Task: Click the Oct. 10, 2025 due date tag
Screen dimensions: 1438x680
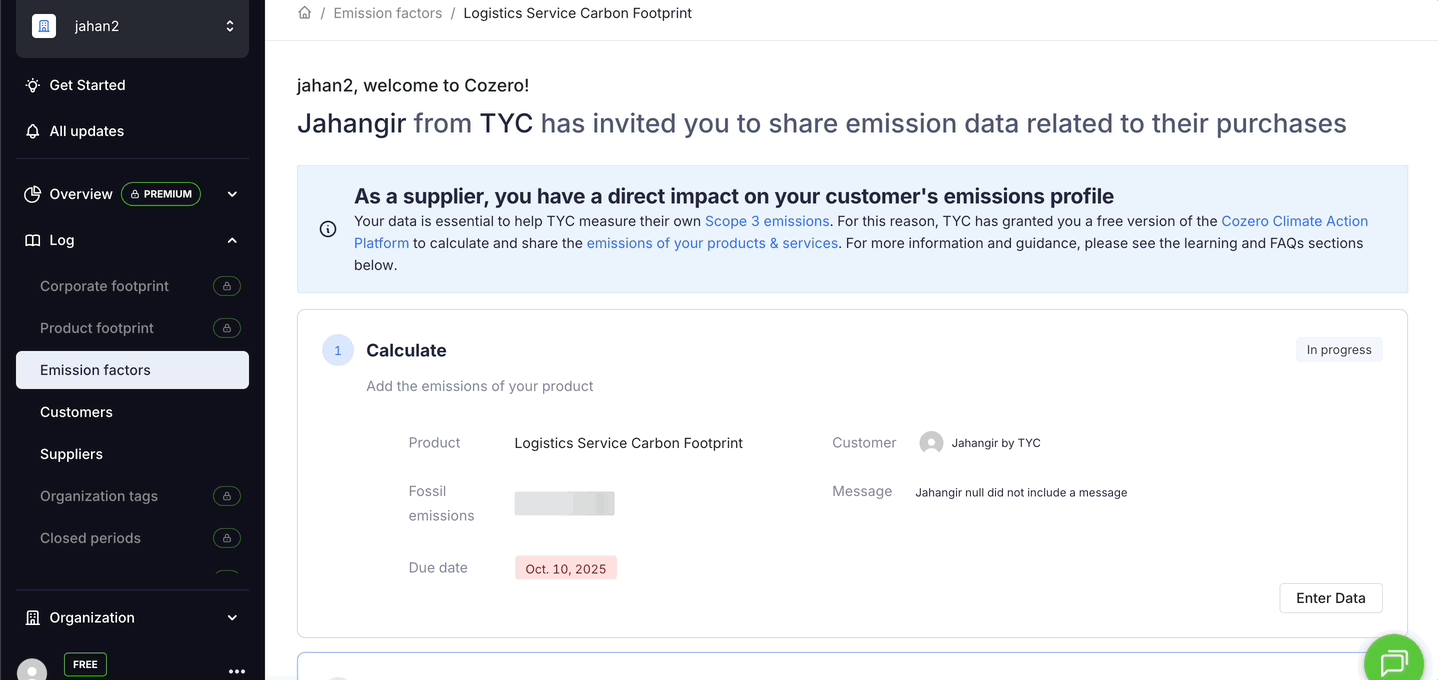Action: pos(566,568)
